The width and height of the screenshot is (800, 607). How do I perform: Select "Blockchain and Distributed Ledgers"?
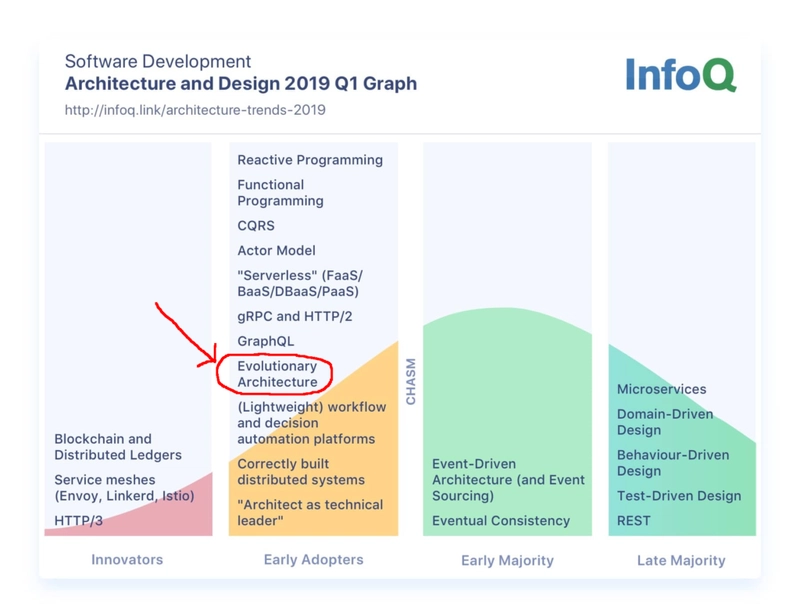click(118, 447)
